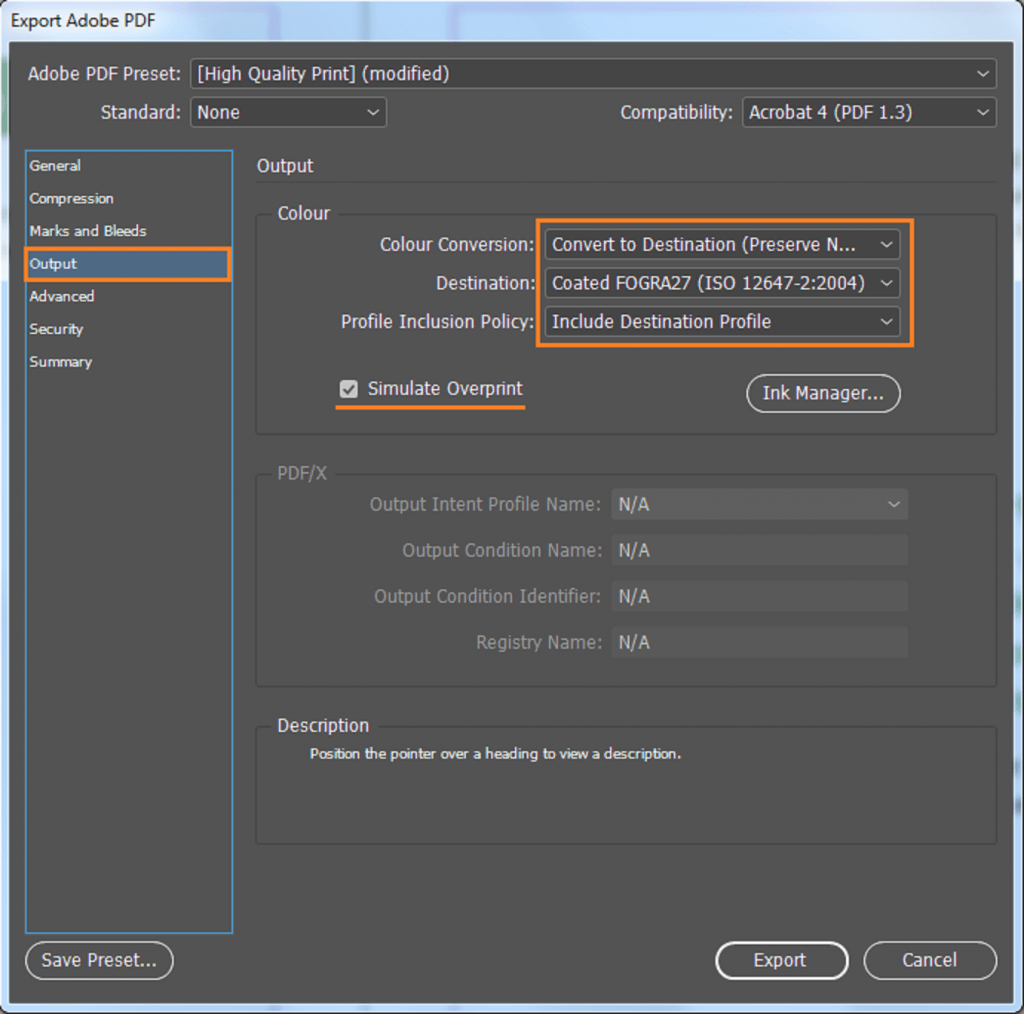Click the Export Adobe PDF title text
Screen dimensions: 1024x1014
[83, 21]
